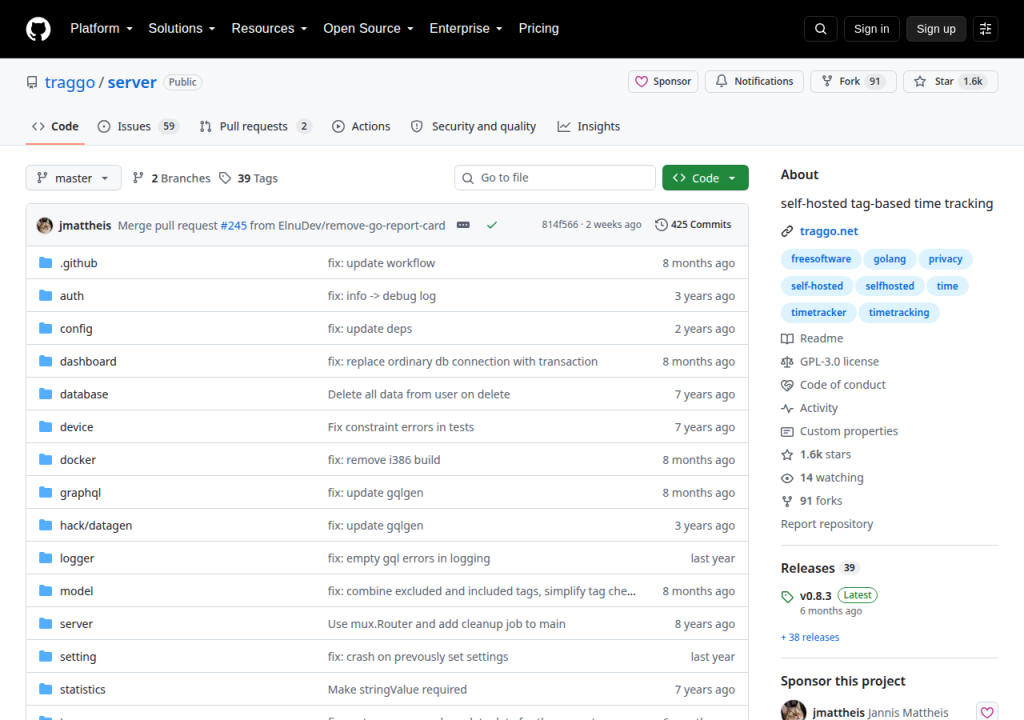Open the 91 forks link
This screenshot has width=1024, height=720.
pos(821,501)
